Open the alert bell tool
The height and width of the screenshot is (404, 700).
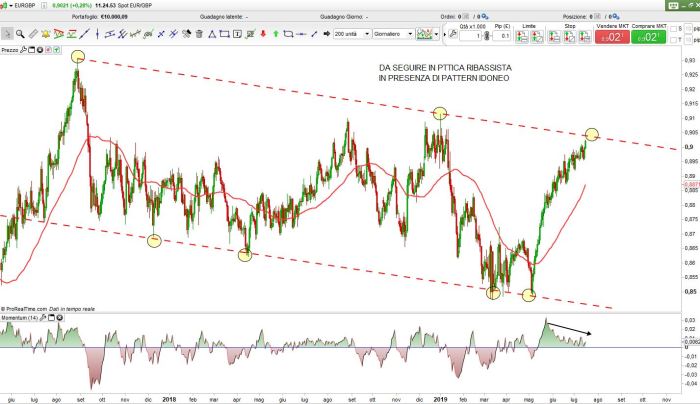(46, 33)
